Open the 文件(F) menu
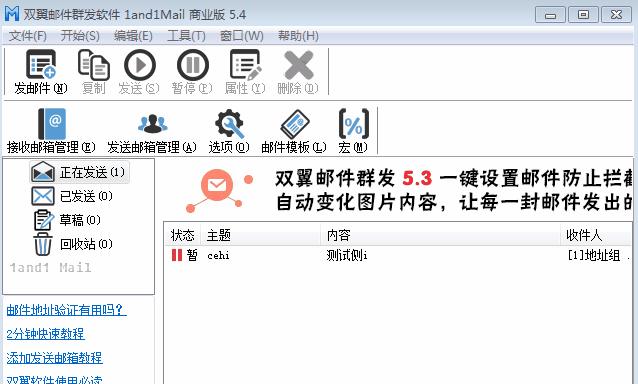Viewport: 638px width, 384px height. (x=28, y=36)
